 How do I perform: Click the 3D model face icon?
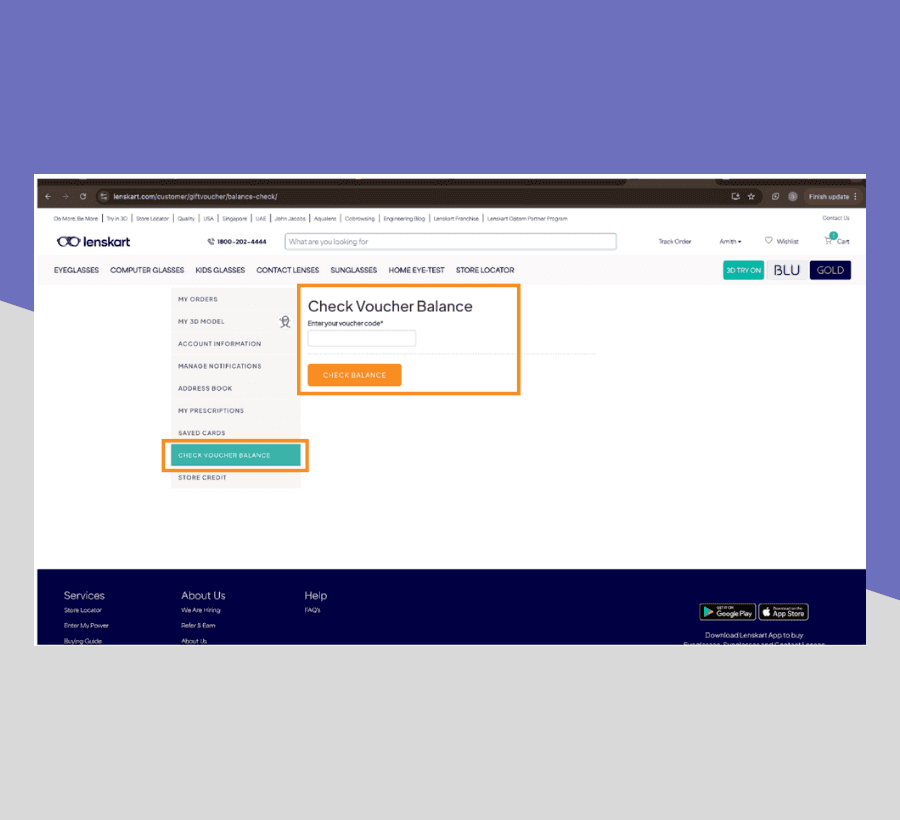point(285,321)
